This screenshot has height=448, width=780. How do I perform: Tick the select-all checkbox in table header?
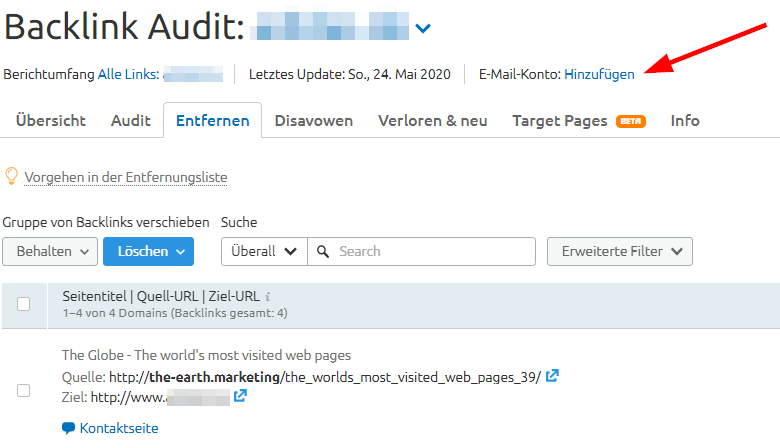pos(23,304)
